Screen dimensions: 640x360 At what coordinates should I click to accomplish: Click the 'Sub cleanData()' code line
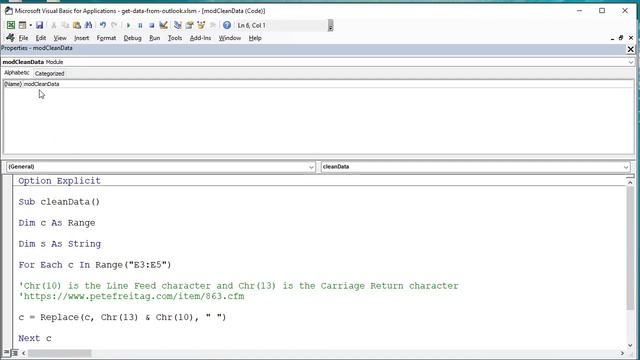(x=59, y=202)
